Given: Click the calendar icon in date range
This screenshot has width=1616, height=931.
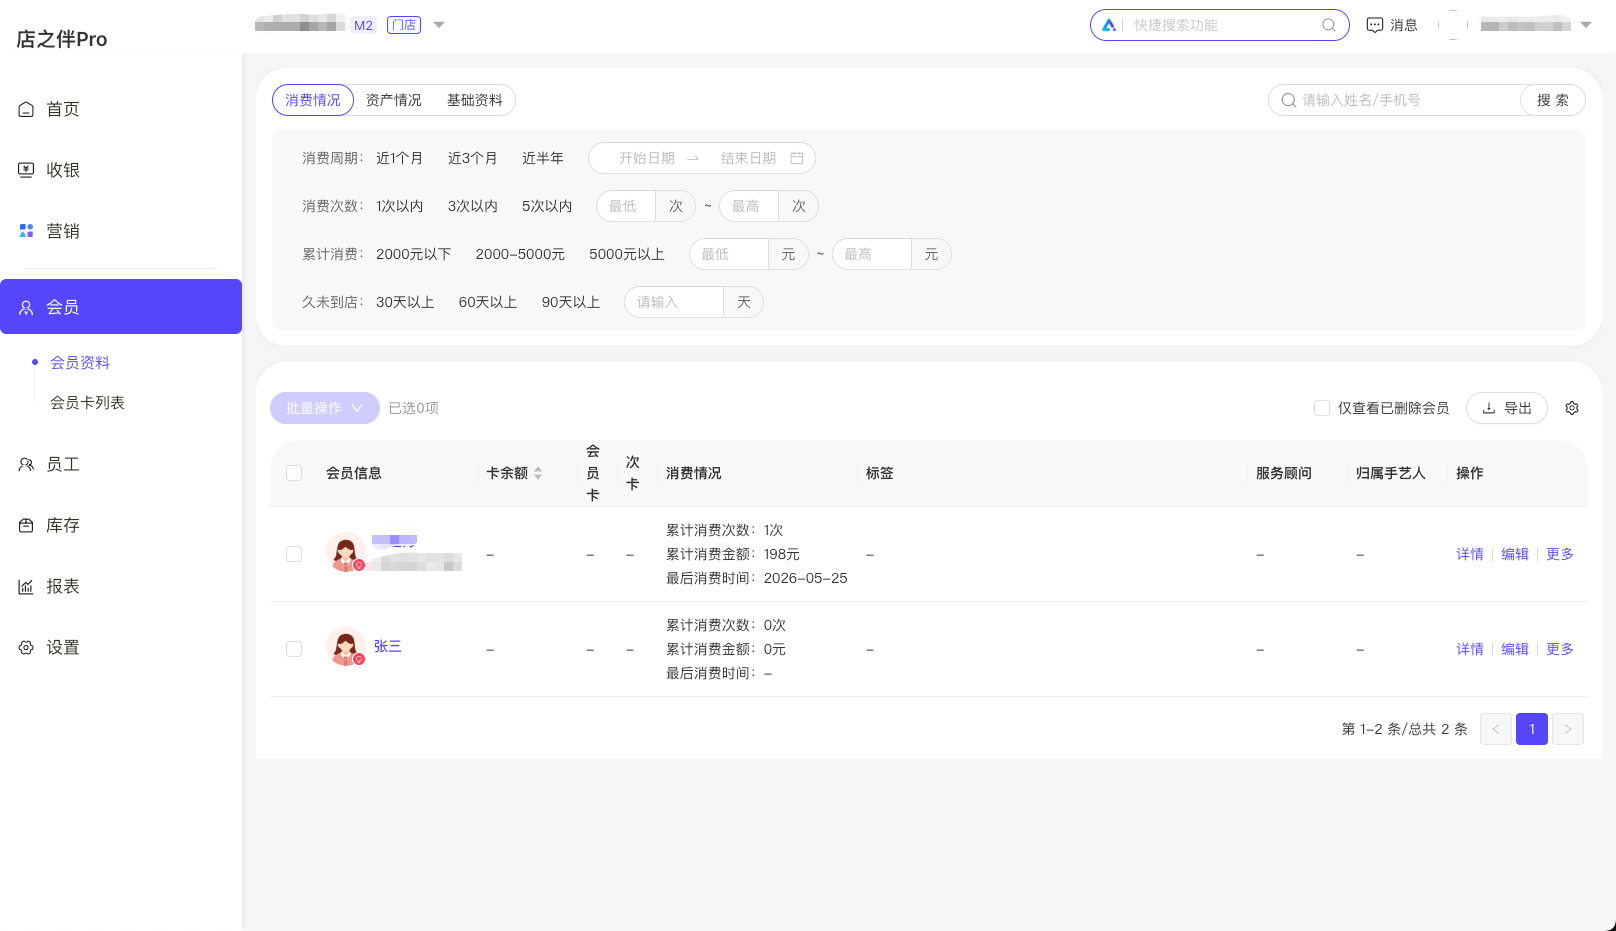Looking at the screenshot, I should tap(797, 158).
